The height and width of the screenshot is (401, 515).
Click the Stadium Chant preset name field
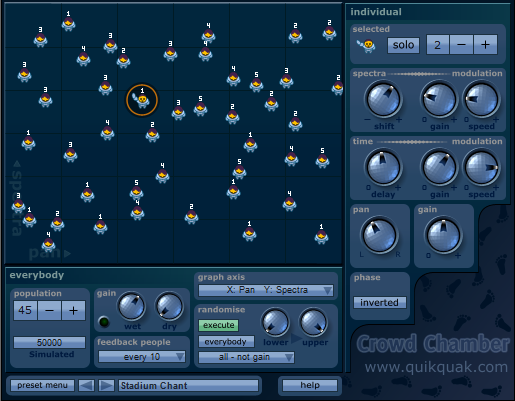[x=189, y=386]
